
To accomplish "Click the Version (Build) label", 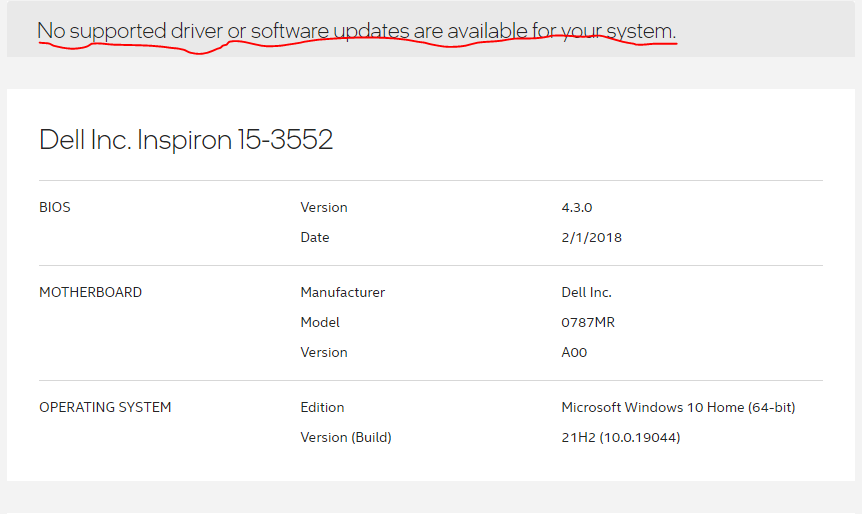I will (x=346, y=438).
